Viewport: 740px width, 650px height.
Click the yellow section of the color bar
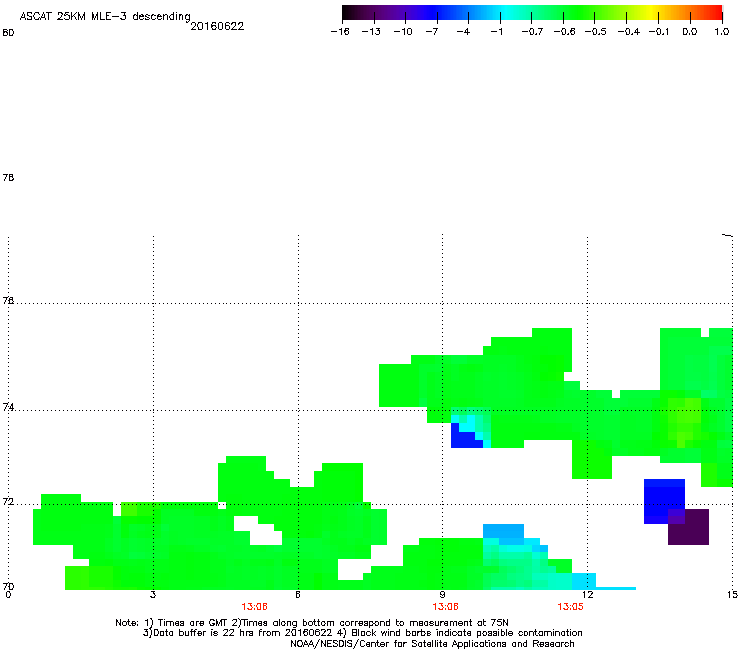pos(652,12)
